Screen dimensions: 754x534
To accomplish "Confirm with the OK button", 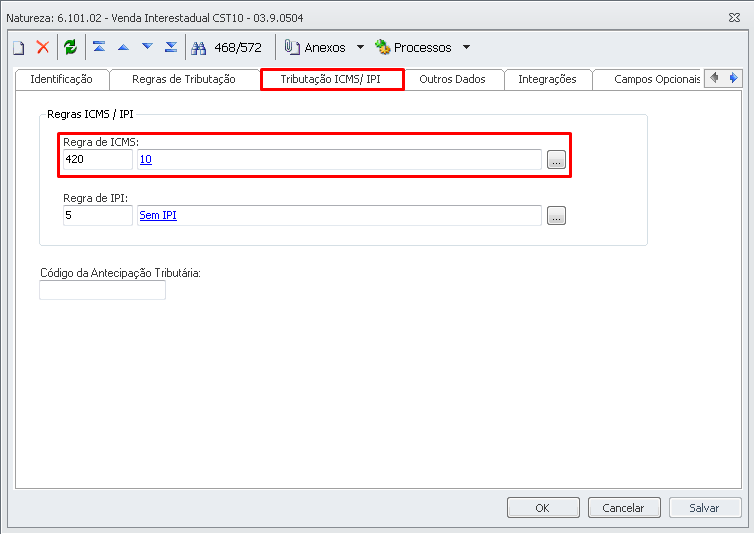I will click(543, 508).
